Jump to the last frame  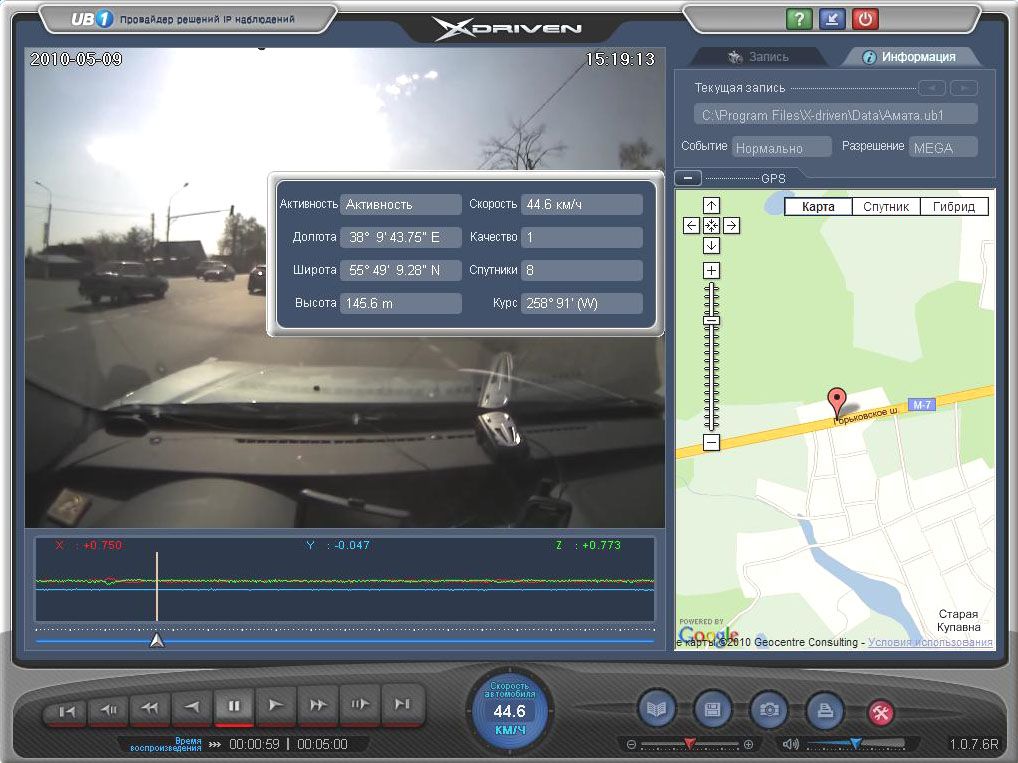[403, 707]
